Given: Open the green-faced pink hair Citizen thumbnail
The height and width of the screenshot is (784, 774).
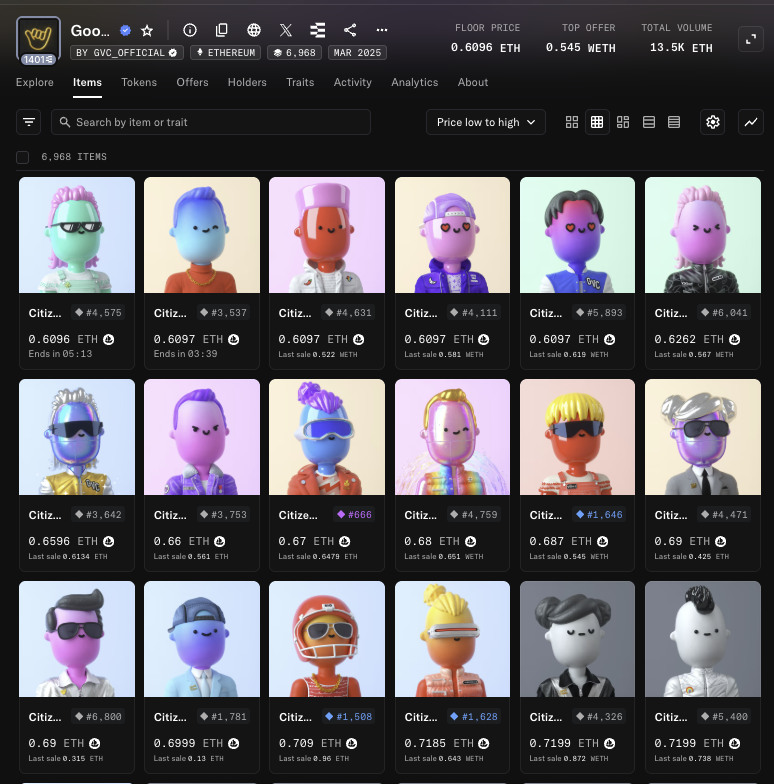Looking at the screenshot, I should [77, 235].
